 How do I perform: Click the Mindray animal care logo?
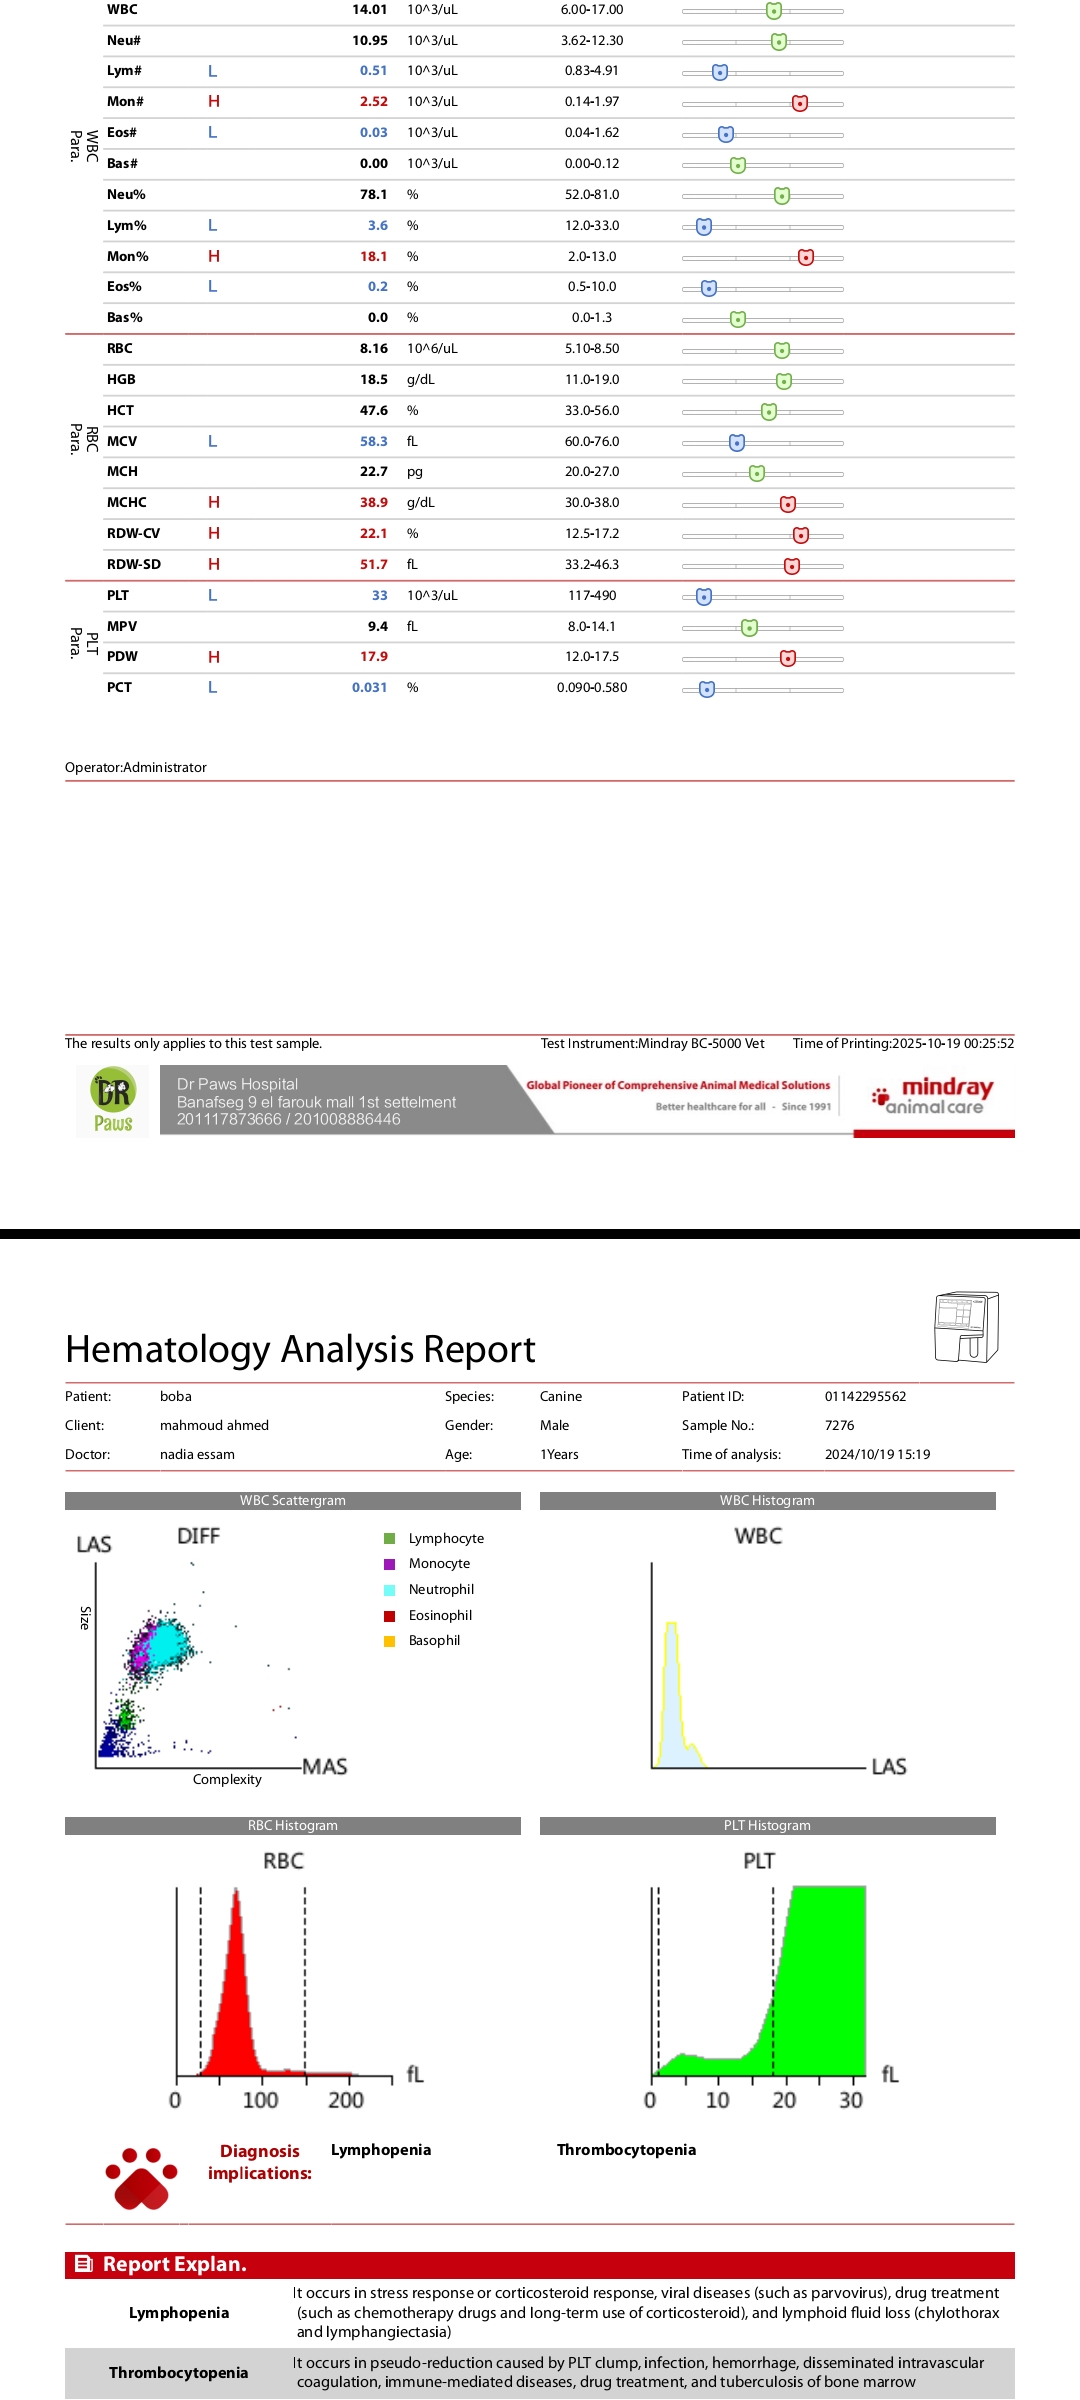(x=934, y=1096)
